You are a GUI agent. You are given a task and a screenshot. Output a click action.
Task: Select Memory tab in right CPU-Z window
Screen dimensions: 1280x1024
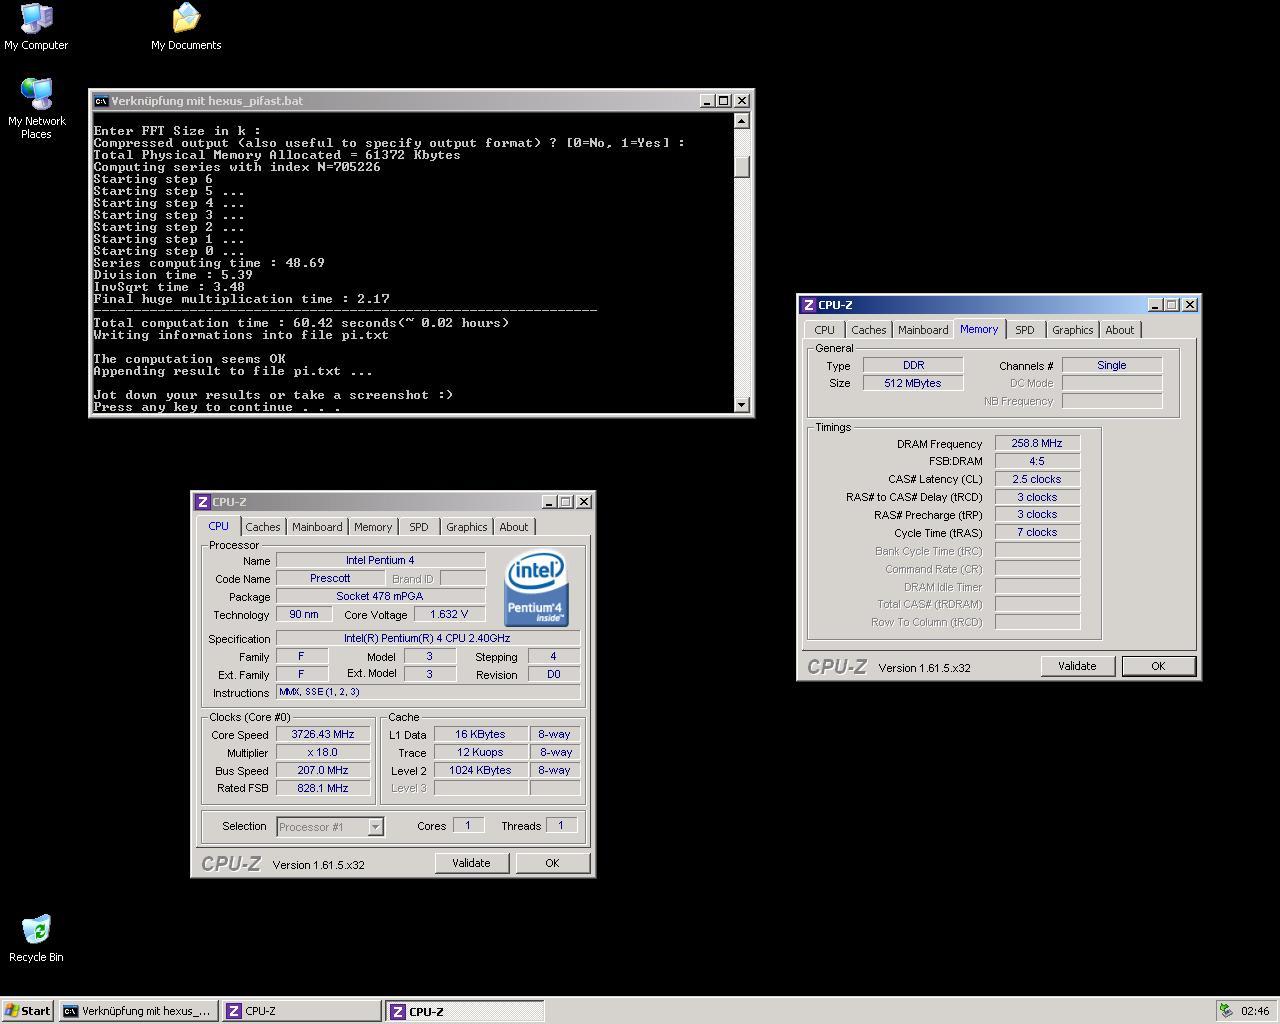(x=979, y=329)
